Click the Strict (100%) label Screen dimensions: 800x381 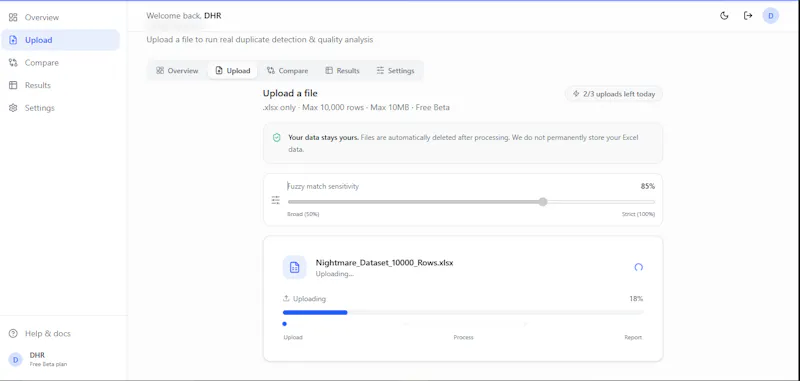638,214
